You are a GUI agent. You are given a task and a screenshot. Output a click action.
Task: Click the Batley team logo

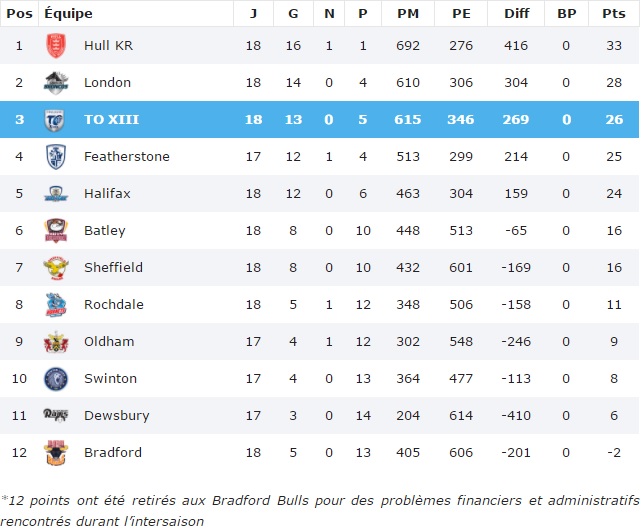point(56,231)
